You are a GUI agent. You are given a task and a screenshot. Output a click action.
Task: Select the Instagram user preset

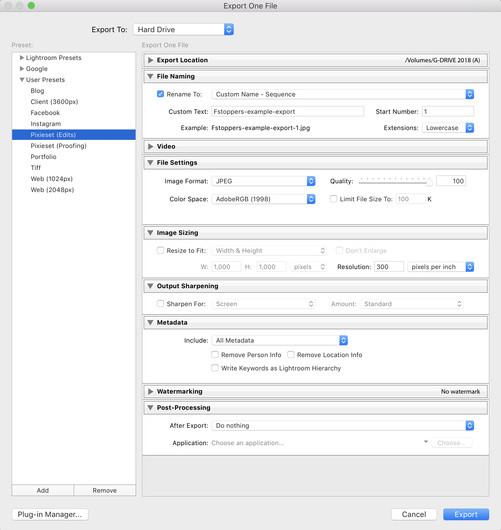[46, 124]
